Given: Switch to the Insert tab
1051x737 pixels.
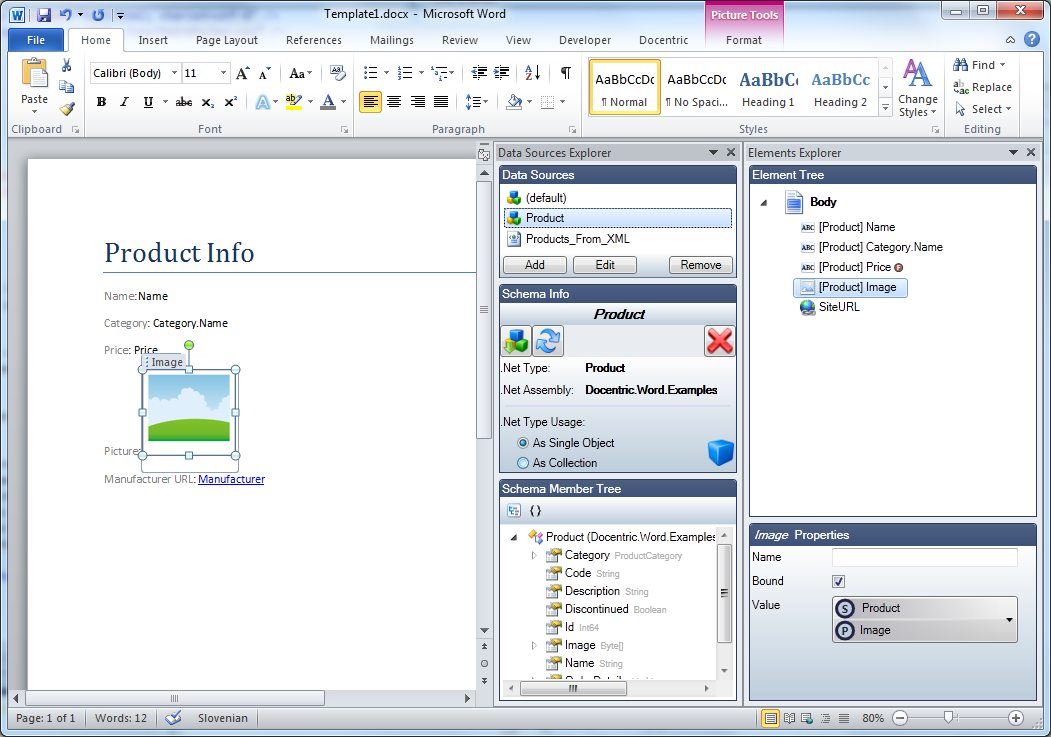Looking at the screenshot, I should click(x=153, y=40).
